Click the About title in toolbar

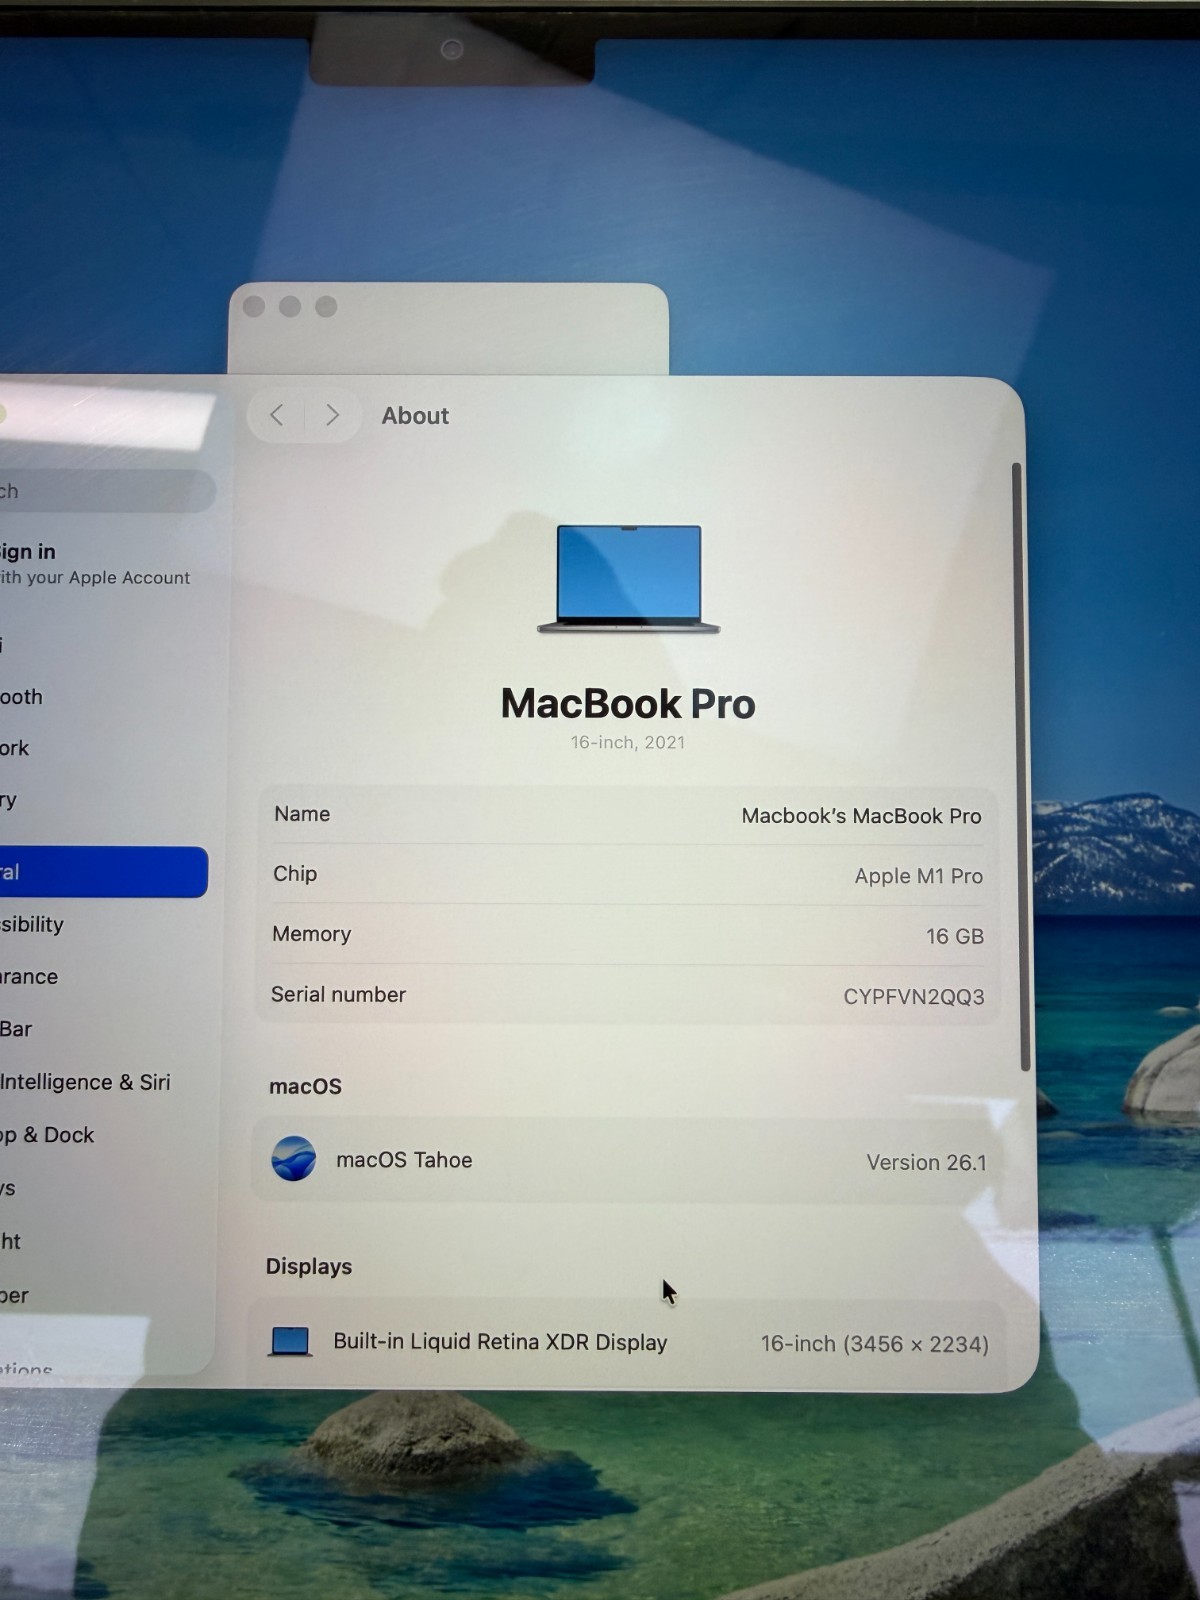click(415, 416)
